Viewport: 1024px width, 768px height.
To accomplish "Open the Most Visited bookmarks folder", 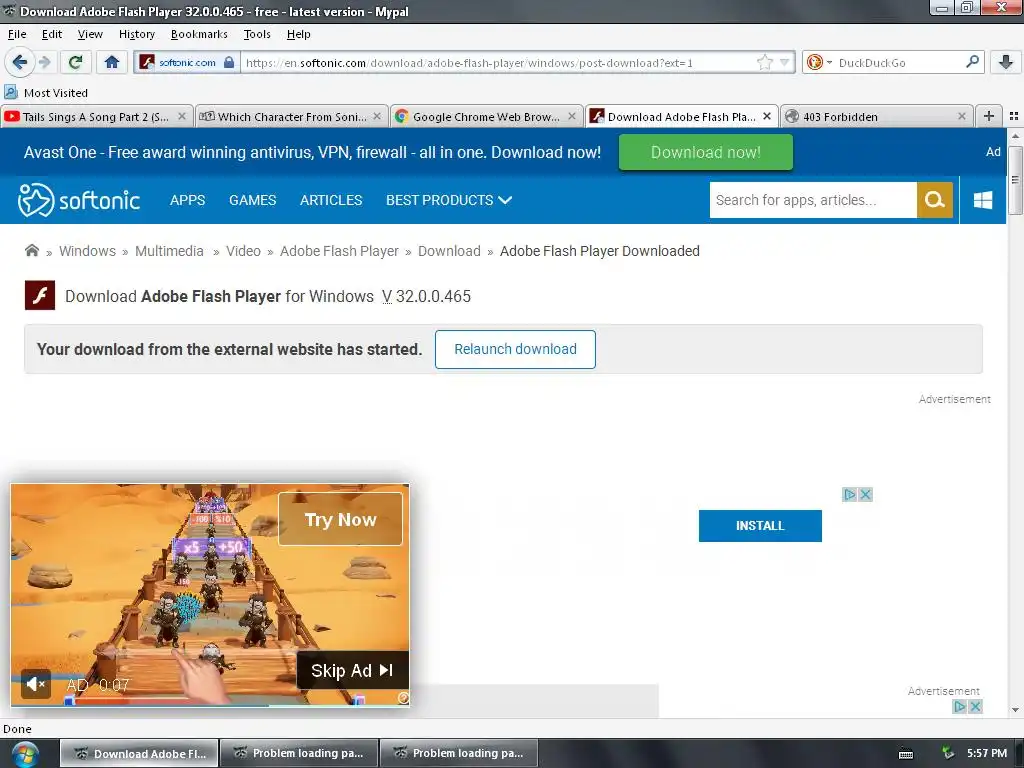I will point(46,93).
